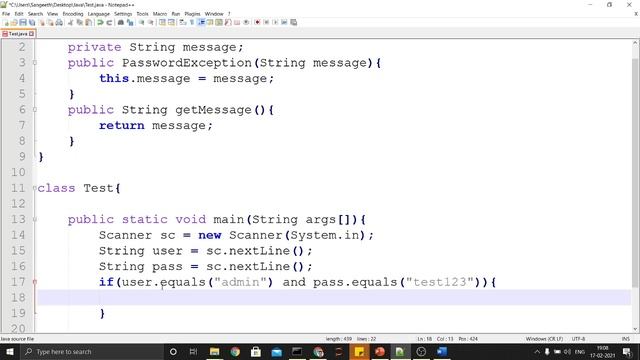Open PowerPoint from the taskbar
The height and width of the screenshot is (360, 640).
tap(380, 352)
